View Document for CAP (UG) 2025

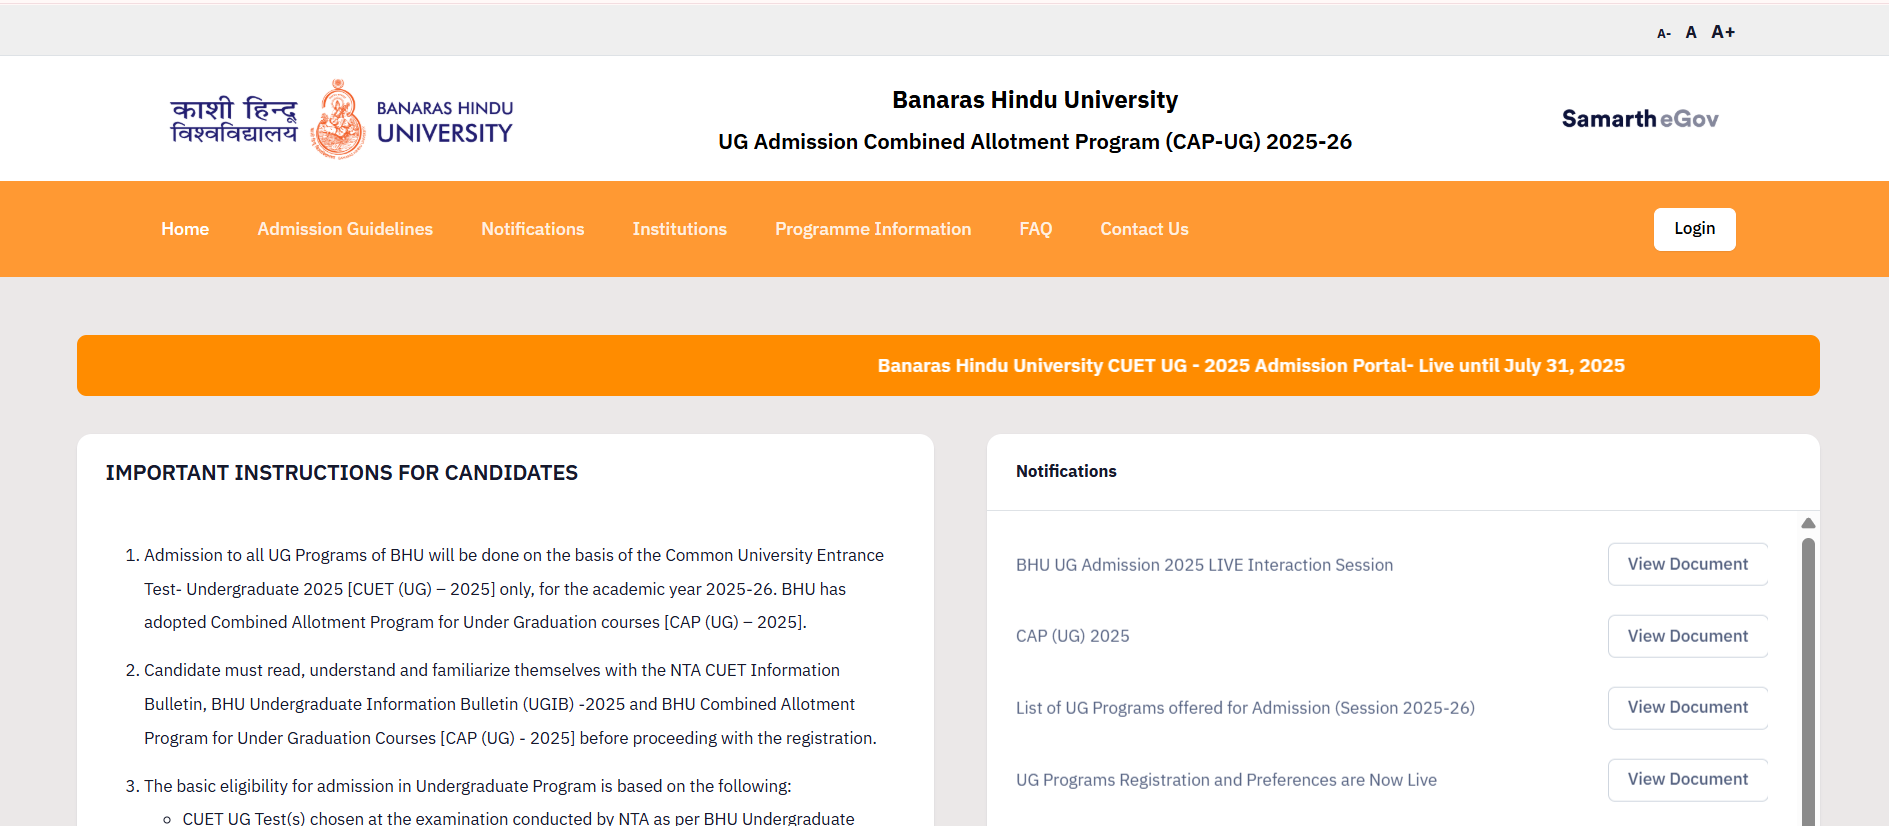(x=1687, y=636)
